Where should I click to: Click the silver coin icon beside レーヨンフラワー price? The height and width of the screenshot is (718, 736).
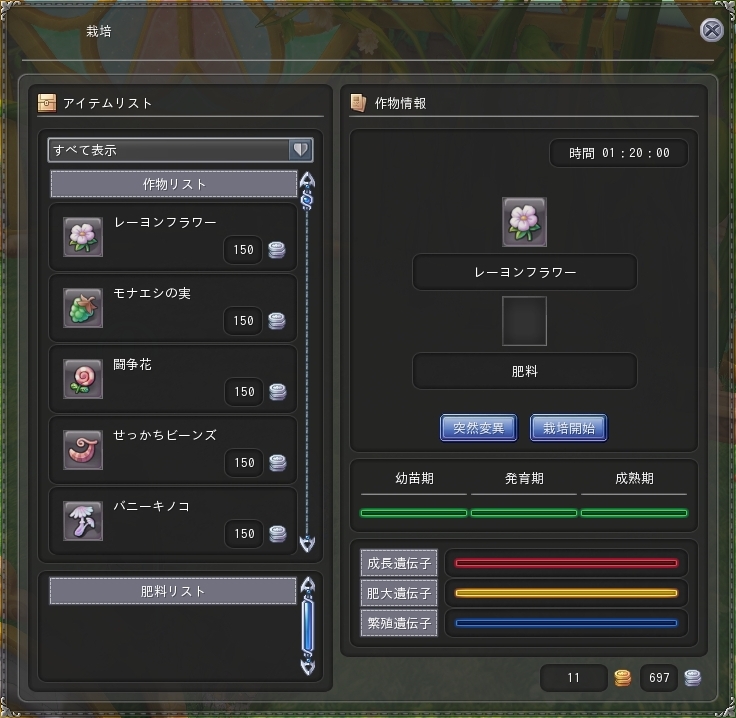tap(277, 250)
